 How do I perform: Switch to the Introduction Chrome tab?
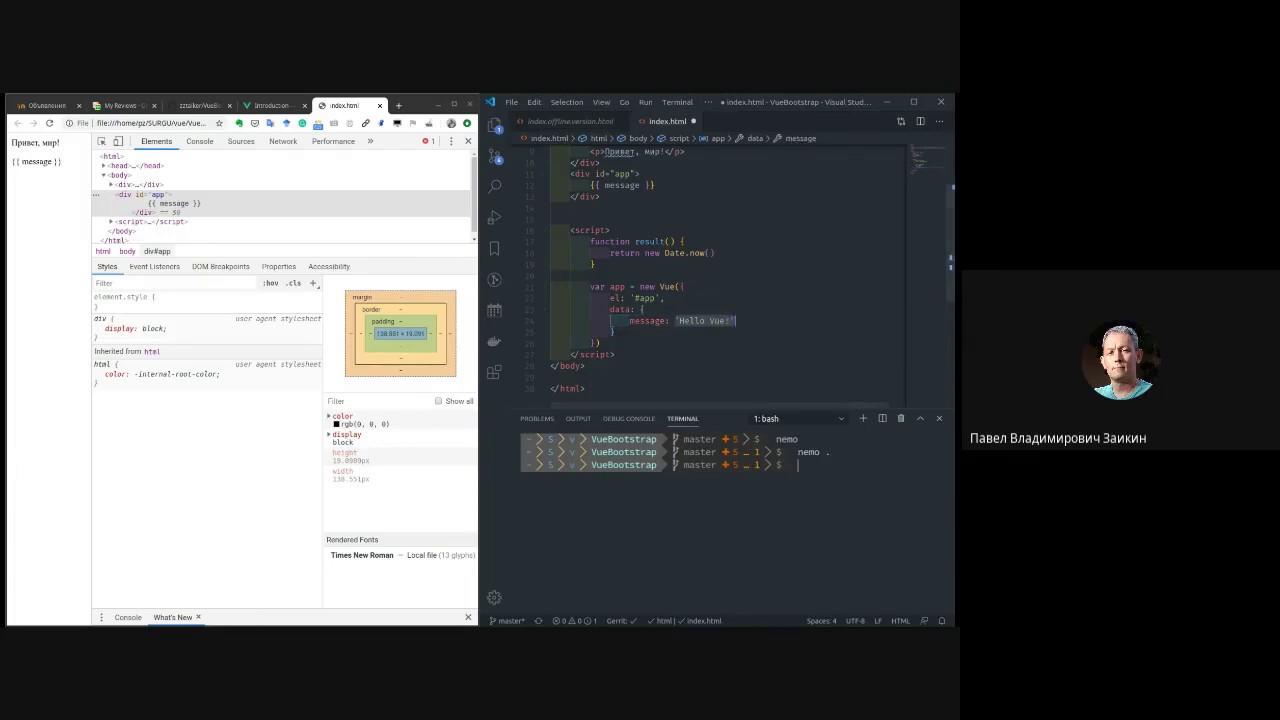(x=272, y=105)
